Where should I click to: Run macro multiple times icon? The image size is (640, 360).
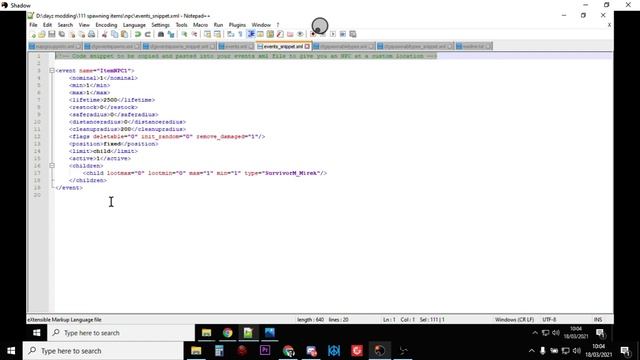click(342, 34)
